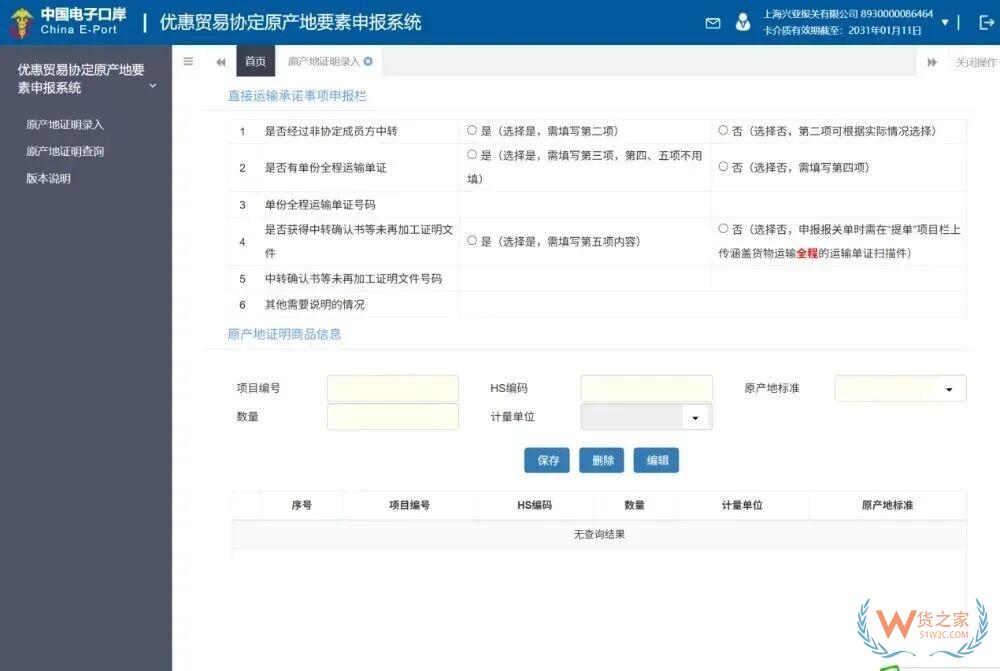This screenshot has width=1000, height=671.
Task: Open the envelope message icon in header
Action: tap(712, 22)
